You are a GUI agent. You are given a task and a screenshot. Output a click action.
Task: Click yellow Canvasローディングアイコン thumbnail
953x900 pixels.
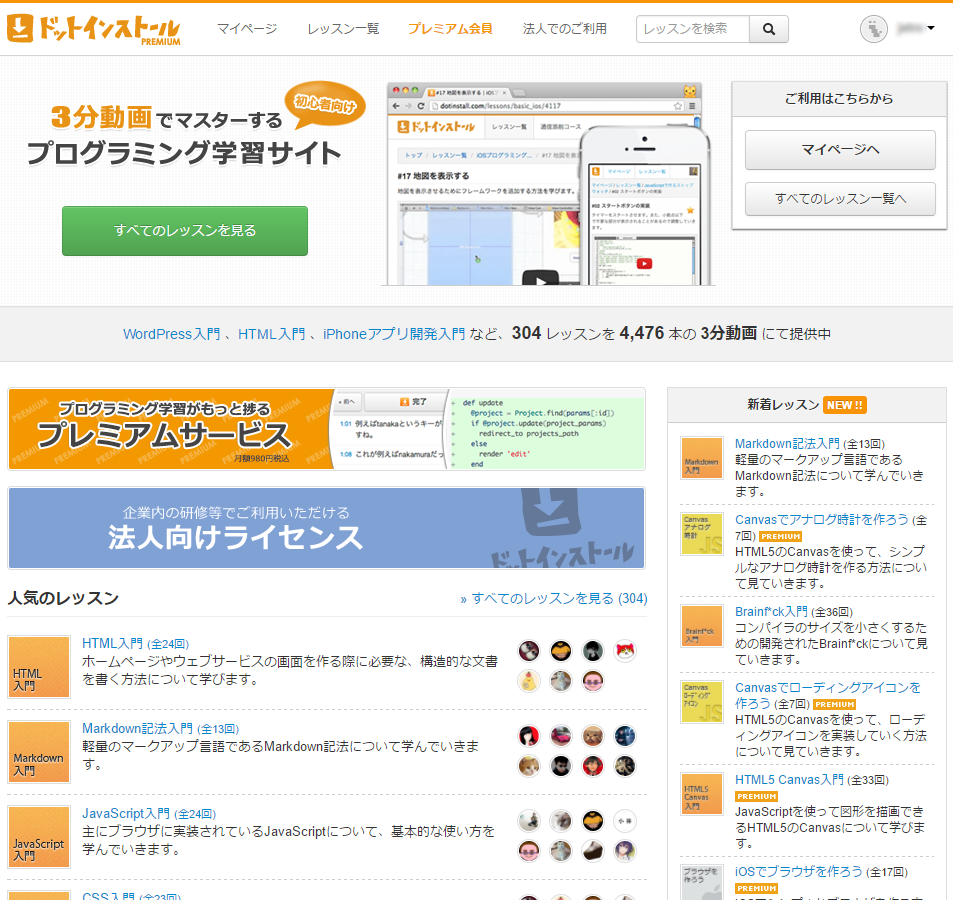coord(702,702)
